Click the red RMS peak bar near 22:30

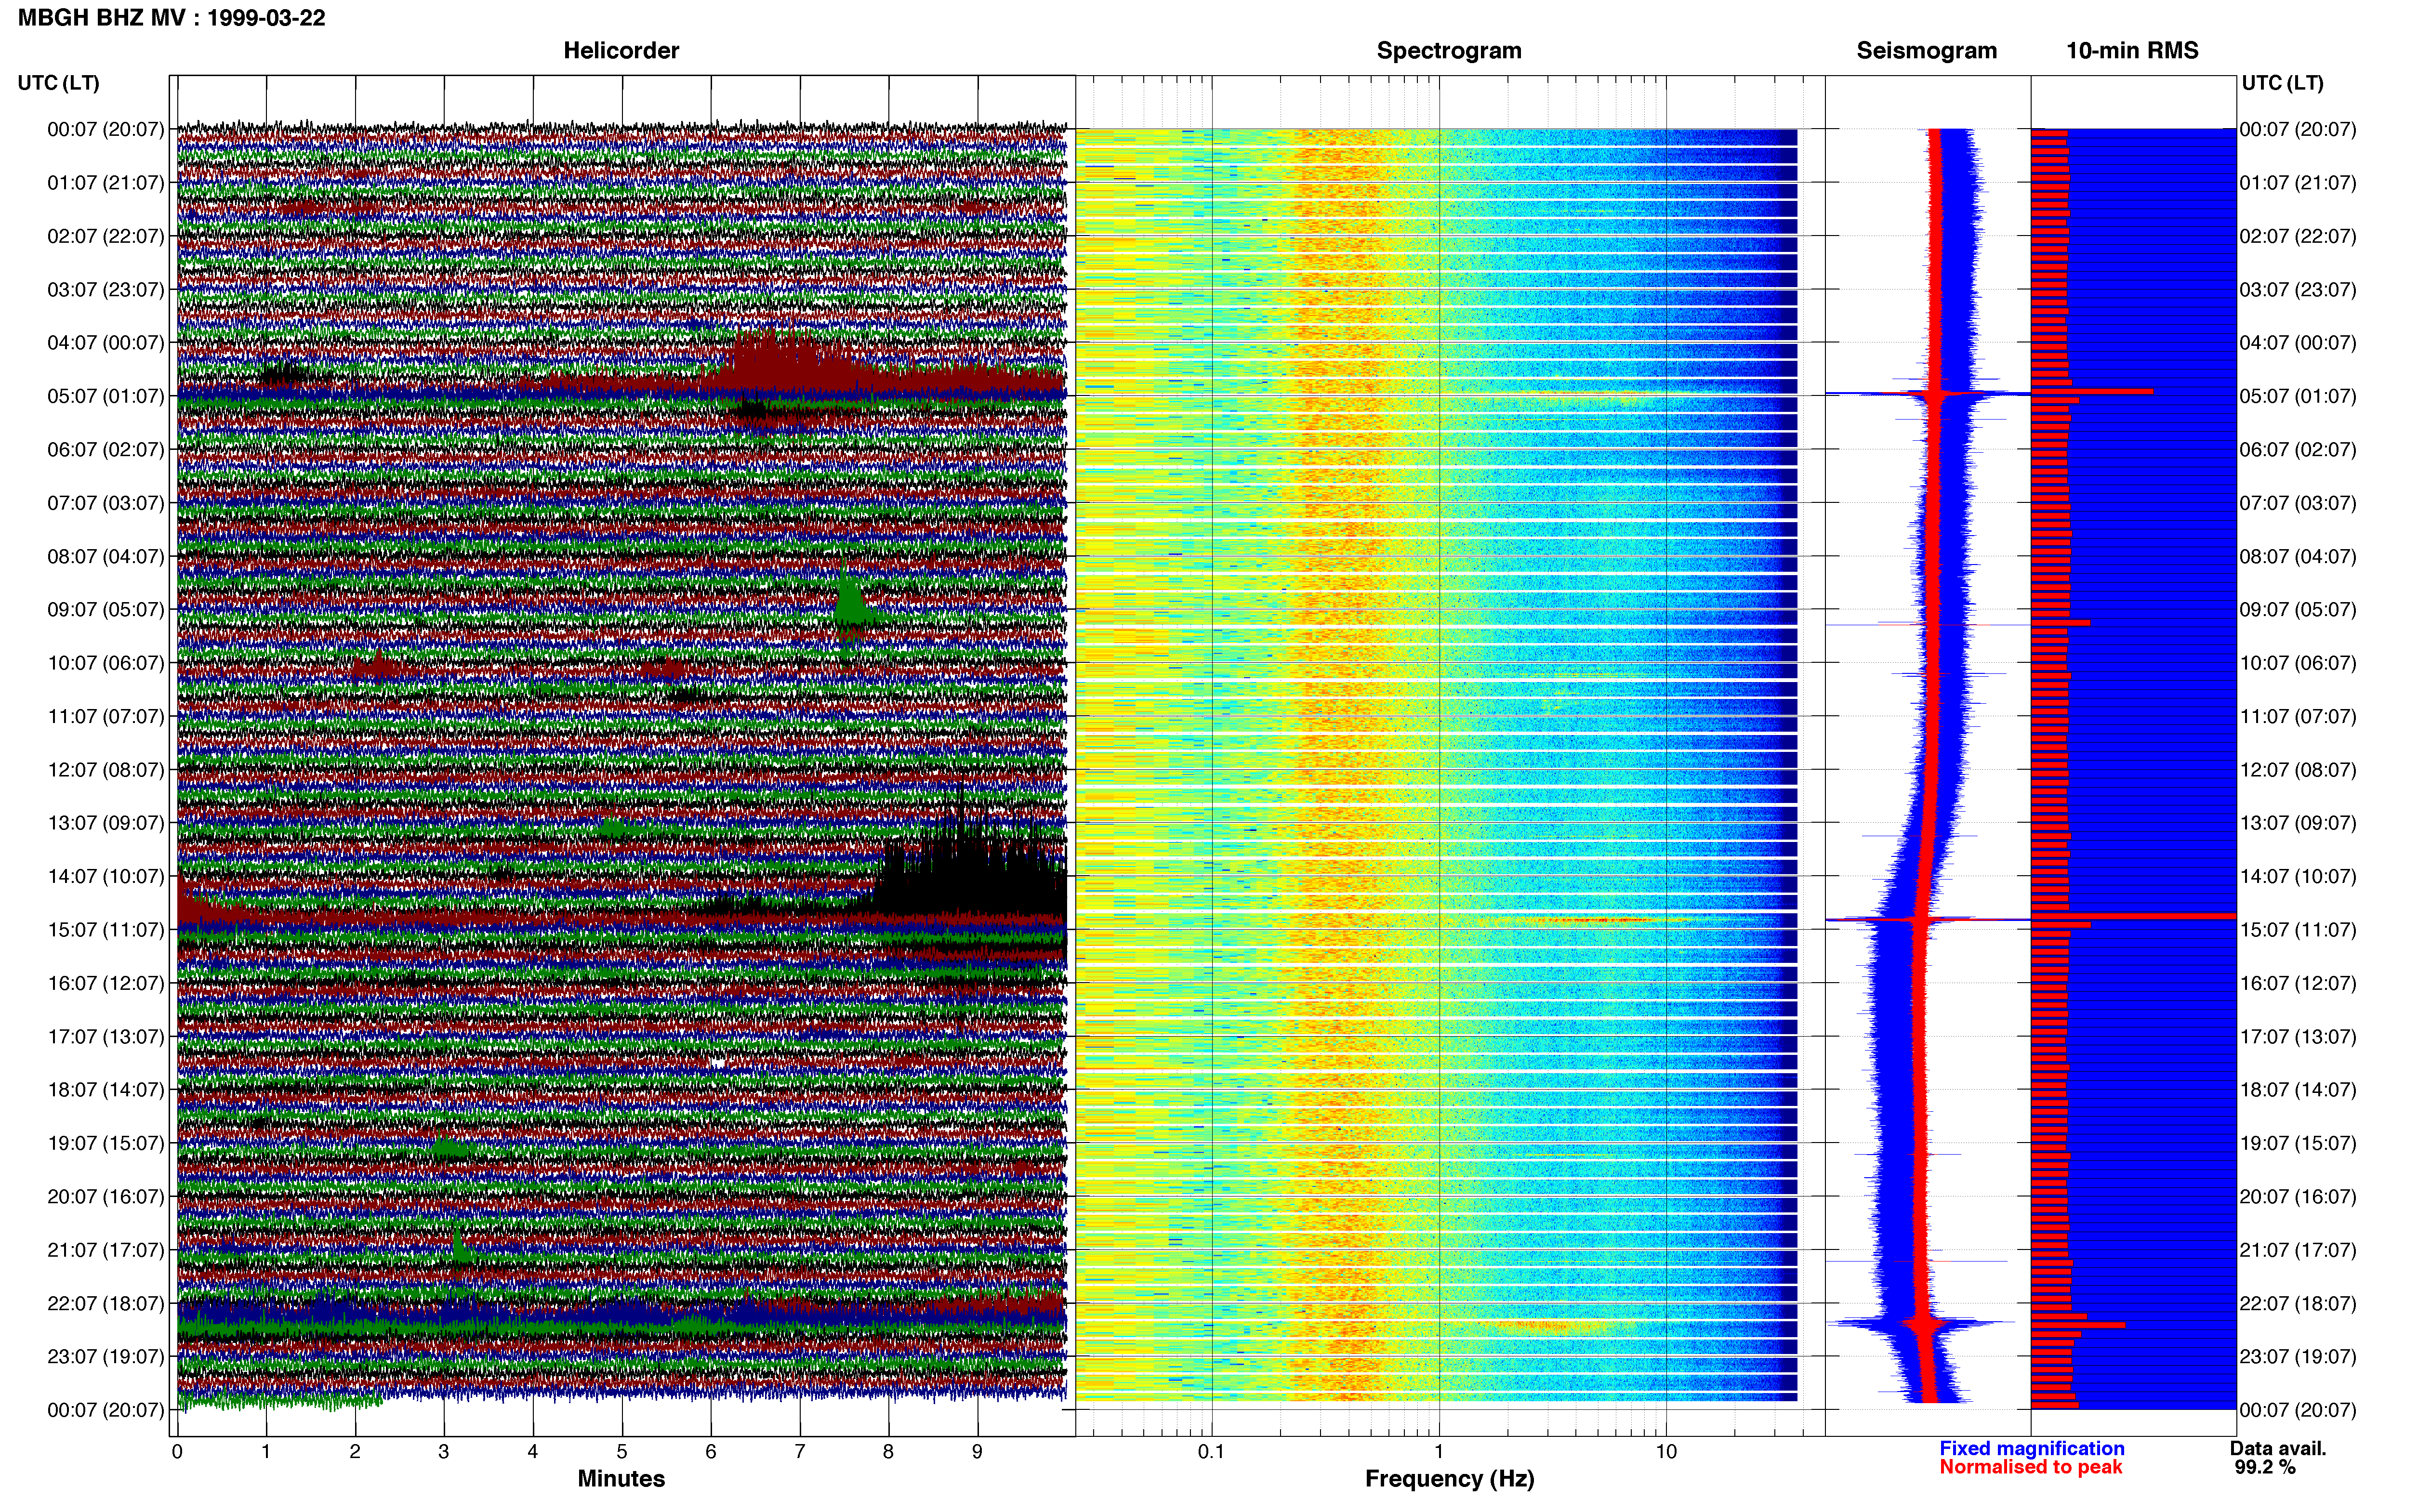coord(2078,1325)
